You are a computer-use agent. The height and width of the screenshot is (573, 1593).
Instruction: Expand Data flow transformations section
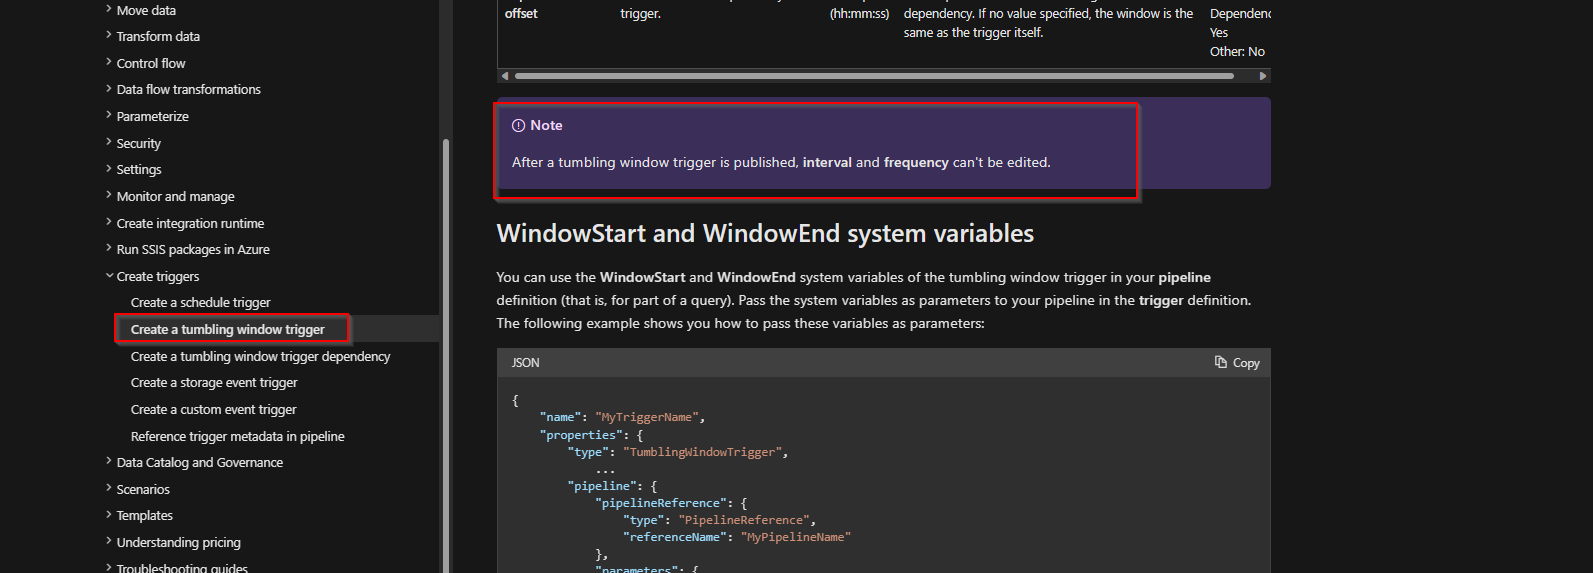click(x=188, y=89)
